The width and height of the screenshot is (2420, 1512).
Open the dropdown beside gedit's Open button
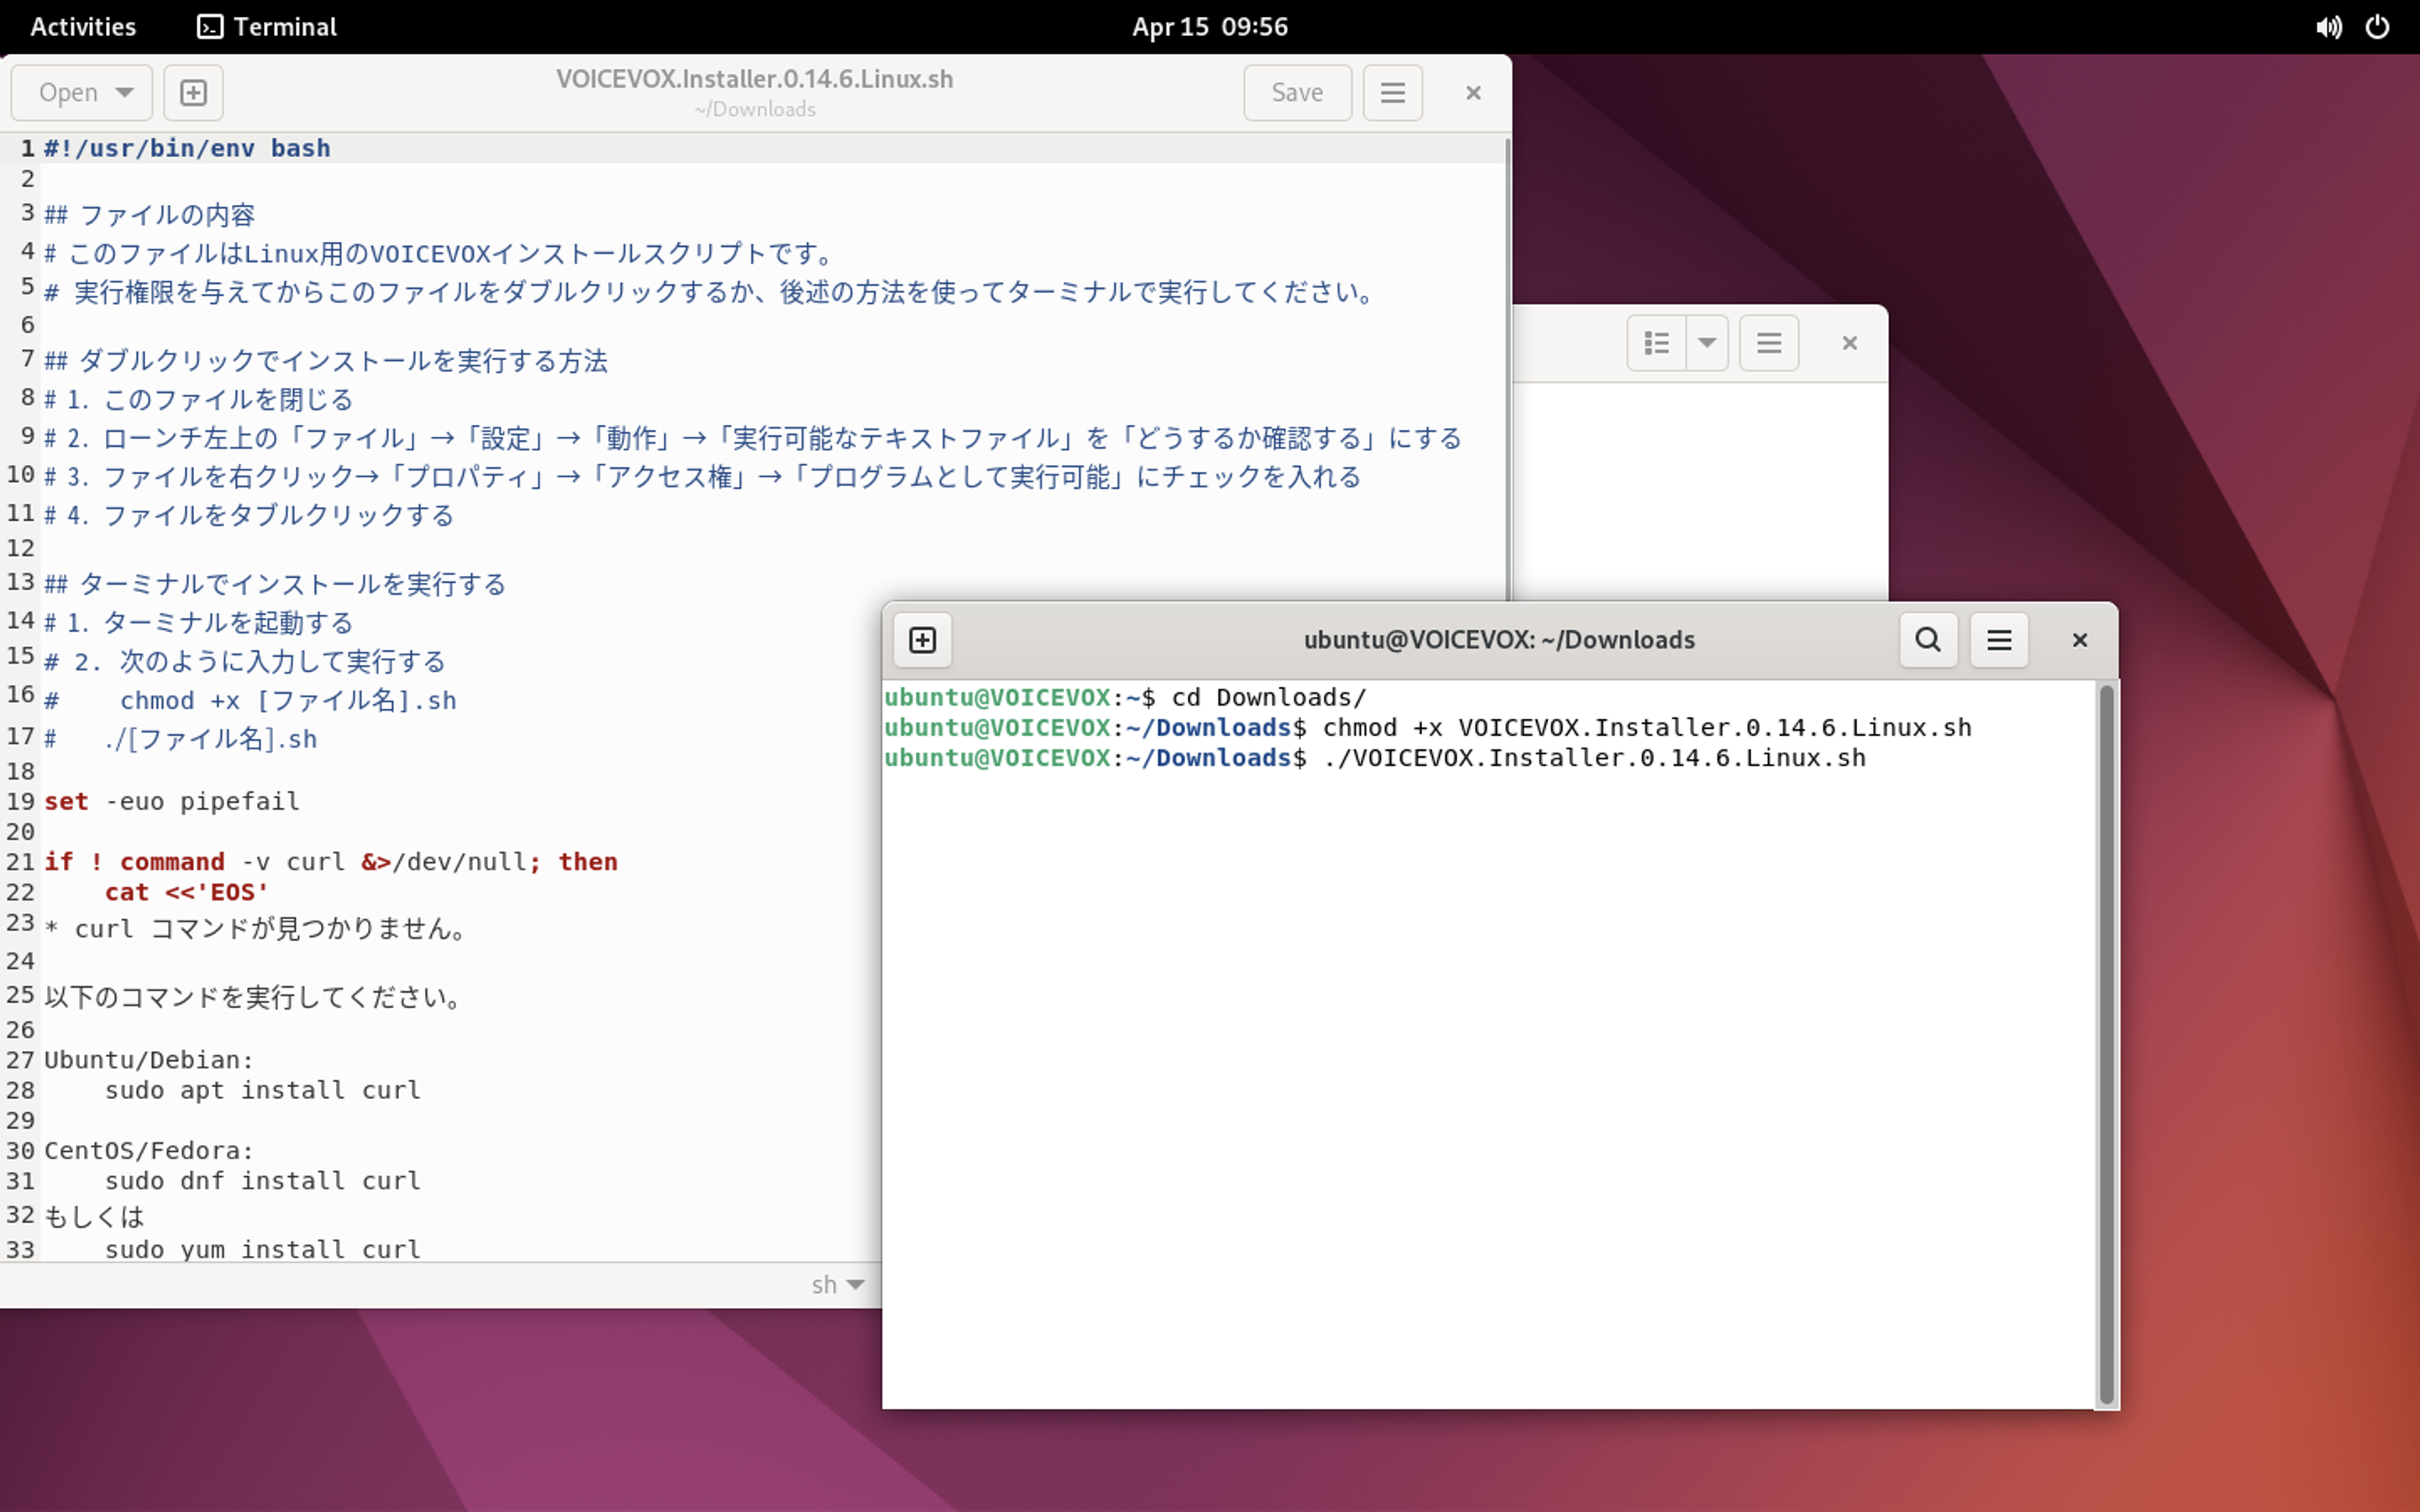[x=124, y=92]
